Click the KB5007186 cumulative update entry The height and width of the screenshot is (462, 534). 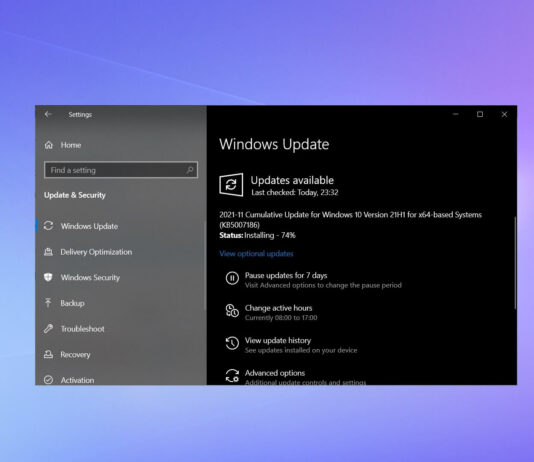350,220
